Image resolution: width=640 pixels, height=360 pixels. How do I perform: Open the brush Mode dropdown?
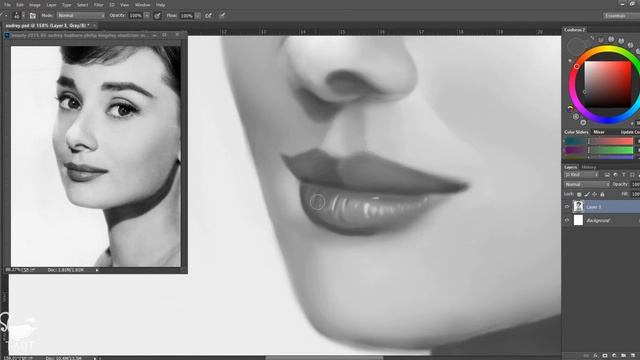(81, 16)
